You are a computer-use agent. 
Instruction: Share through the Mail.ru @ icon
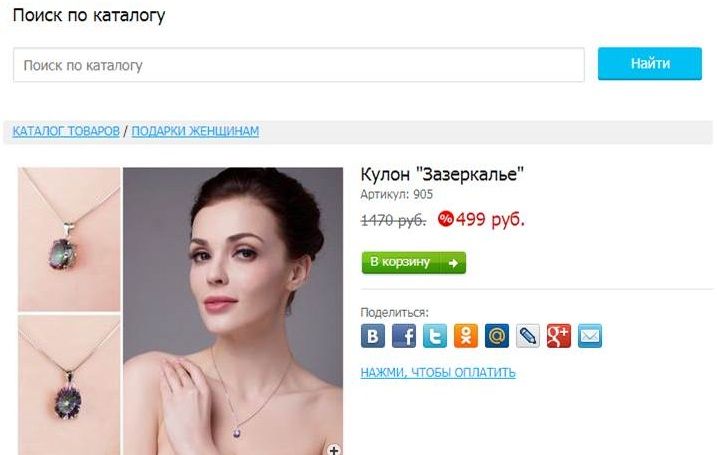tap(497, 336)
